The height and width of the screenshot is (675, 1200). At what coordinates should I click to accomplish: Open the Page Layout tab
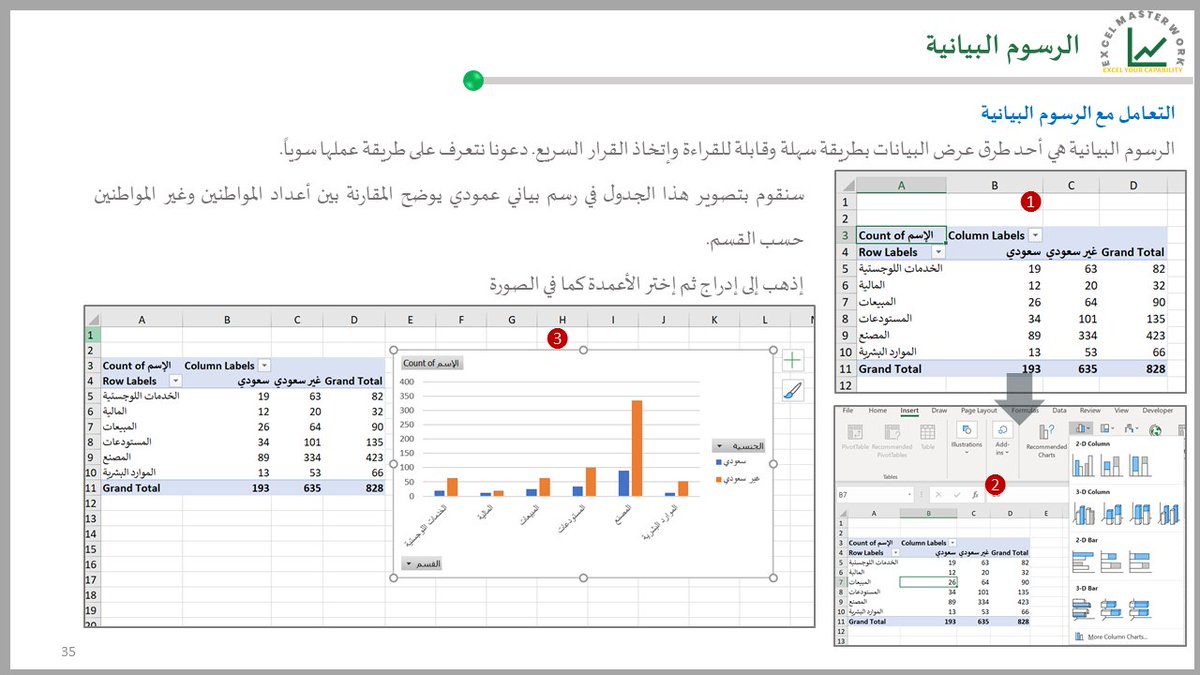pyautogui.click(x=979, y=410)
